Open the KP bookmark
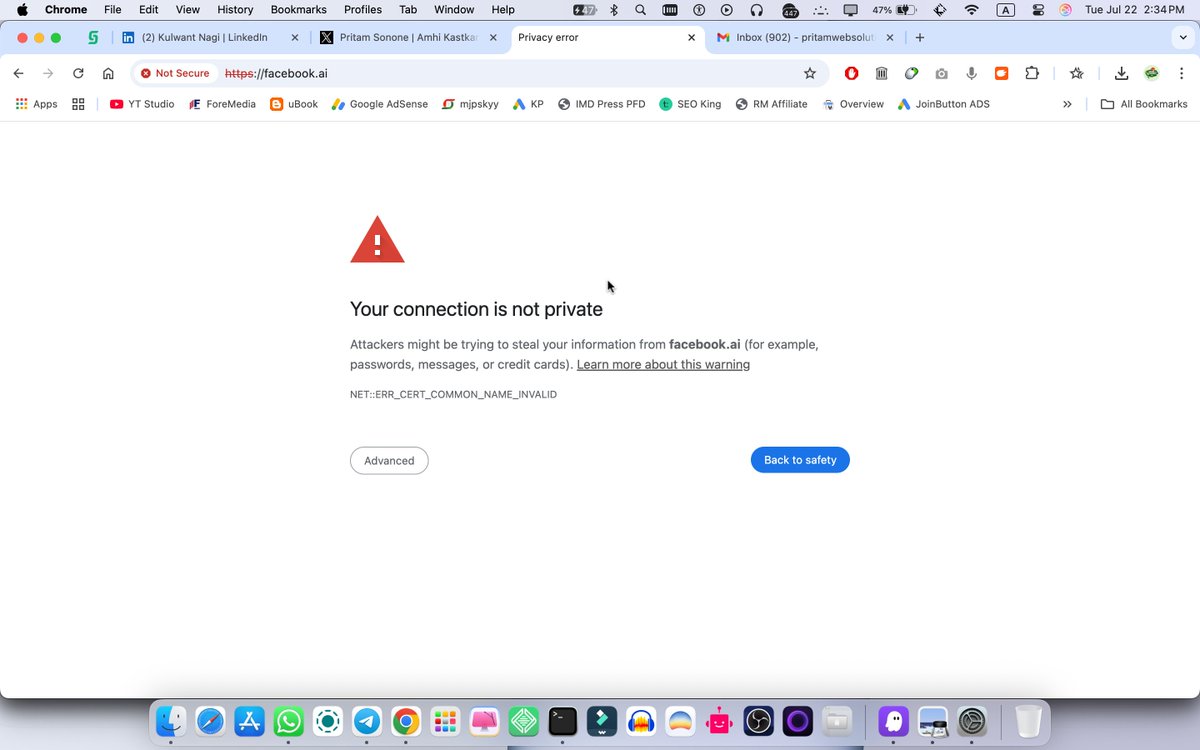The image size is (1200, 750). pyautogui.click(x=528, y=104)
